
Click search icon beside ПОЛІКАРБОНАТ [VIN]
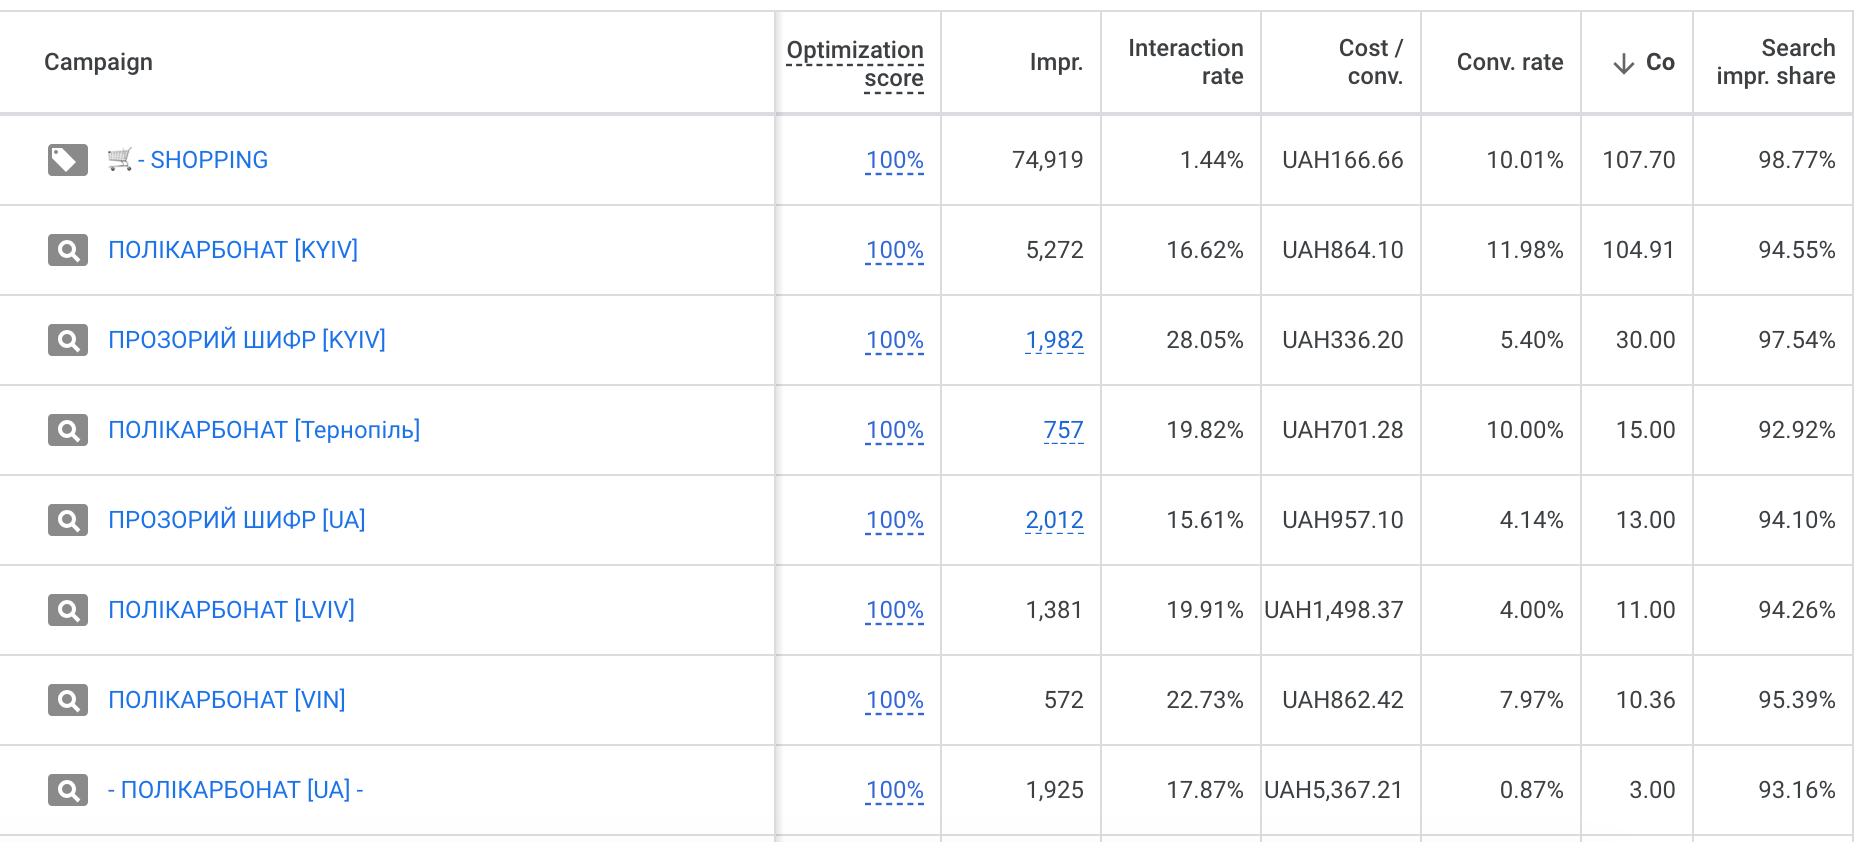click(x=68, y=700)
